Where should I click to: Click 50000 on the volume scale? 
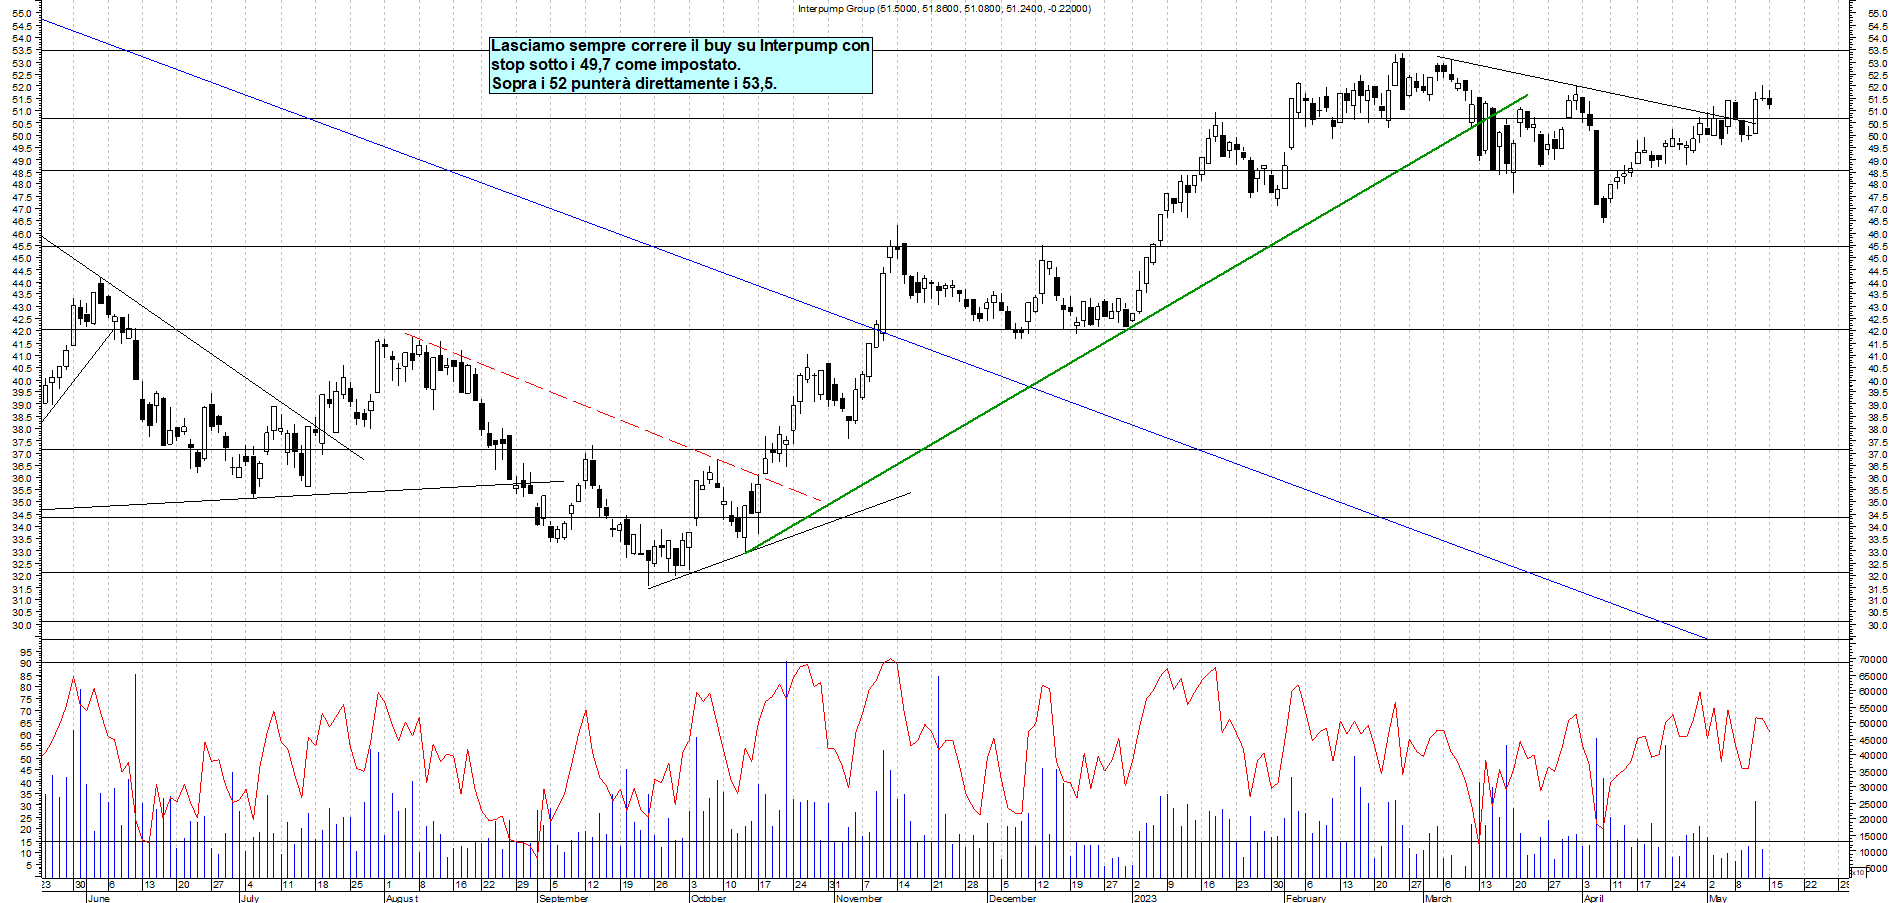[1873, 724]
